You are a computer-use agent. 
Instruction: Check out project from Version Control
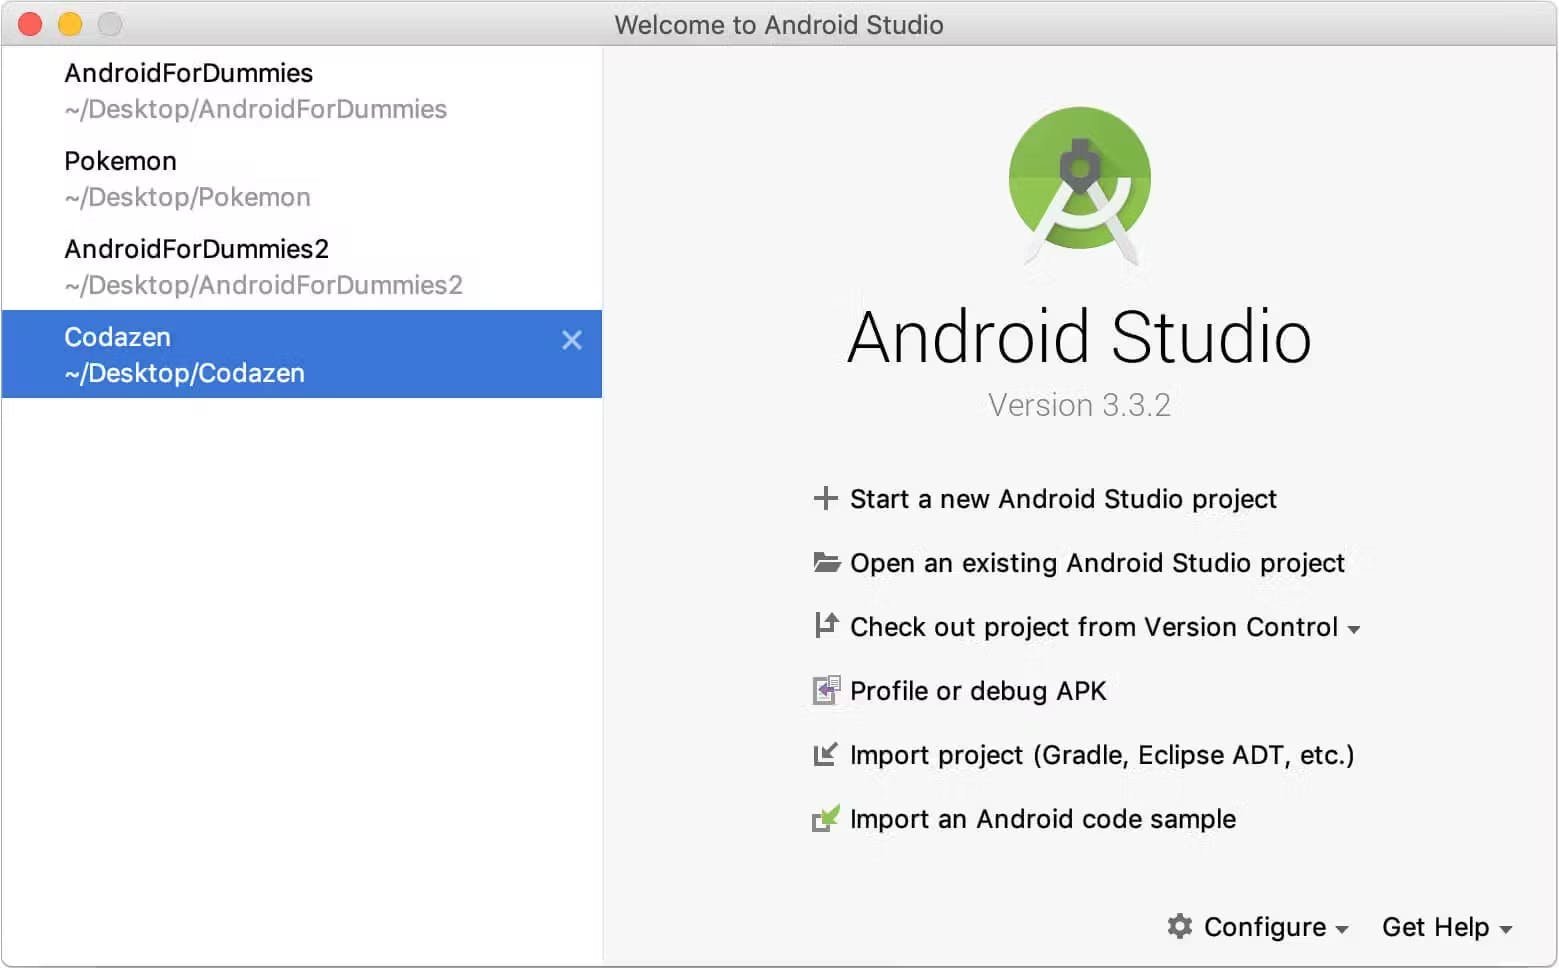tap(1094, 627)
